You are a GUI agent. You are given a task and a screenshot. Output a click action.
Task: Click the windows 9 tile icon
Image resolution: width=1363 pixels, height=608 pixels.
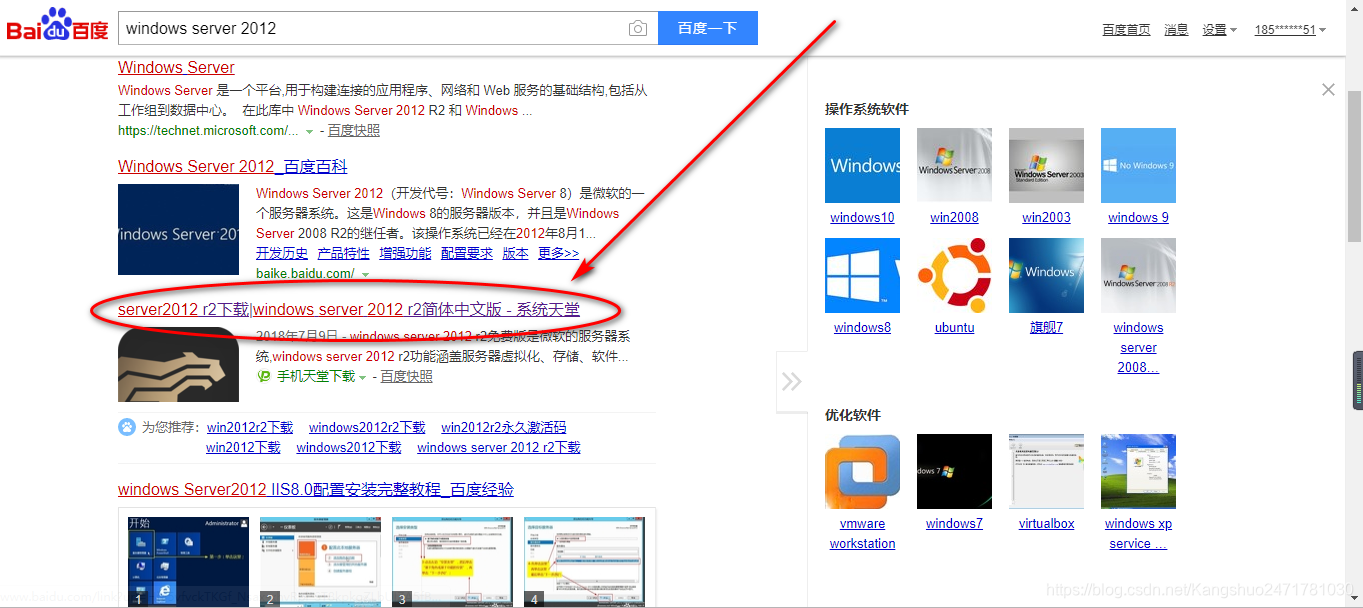[1138, 165]
